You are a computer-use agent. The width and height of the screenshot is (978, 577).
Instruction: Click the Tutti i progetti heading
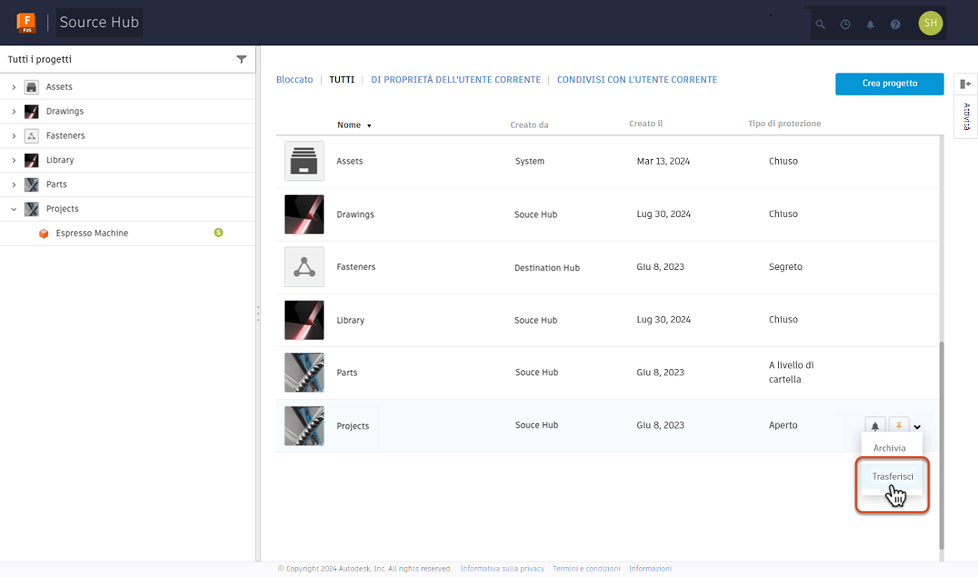(x=40, y=59)
